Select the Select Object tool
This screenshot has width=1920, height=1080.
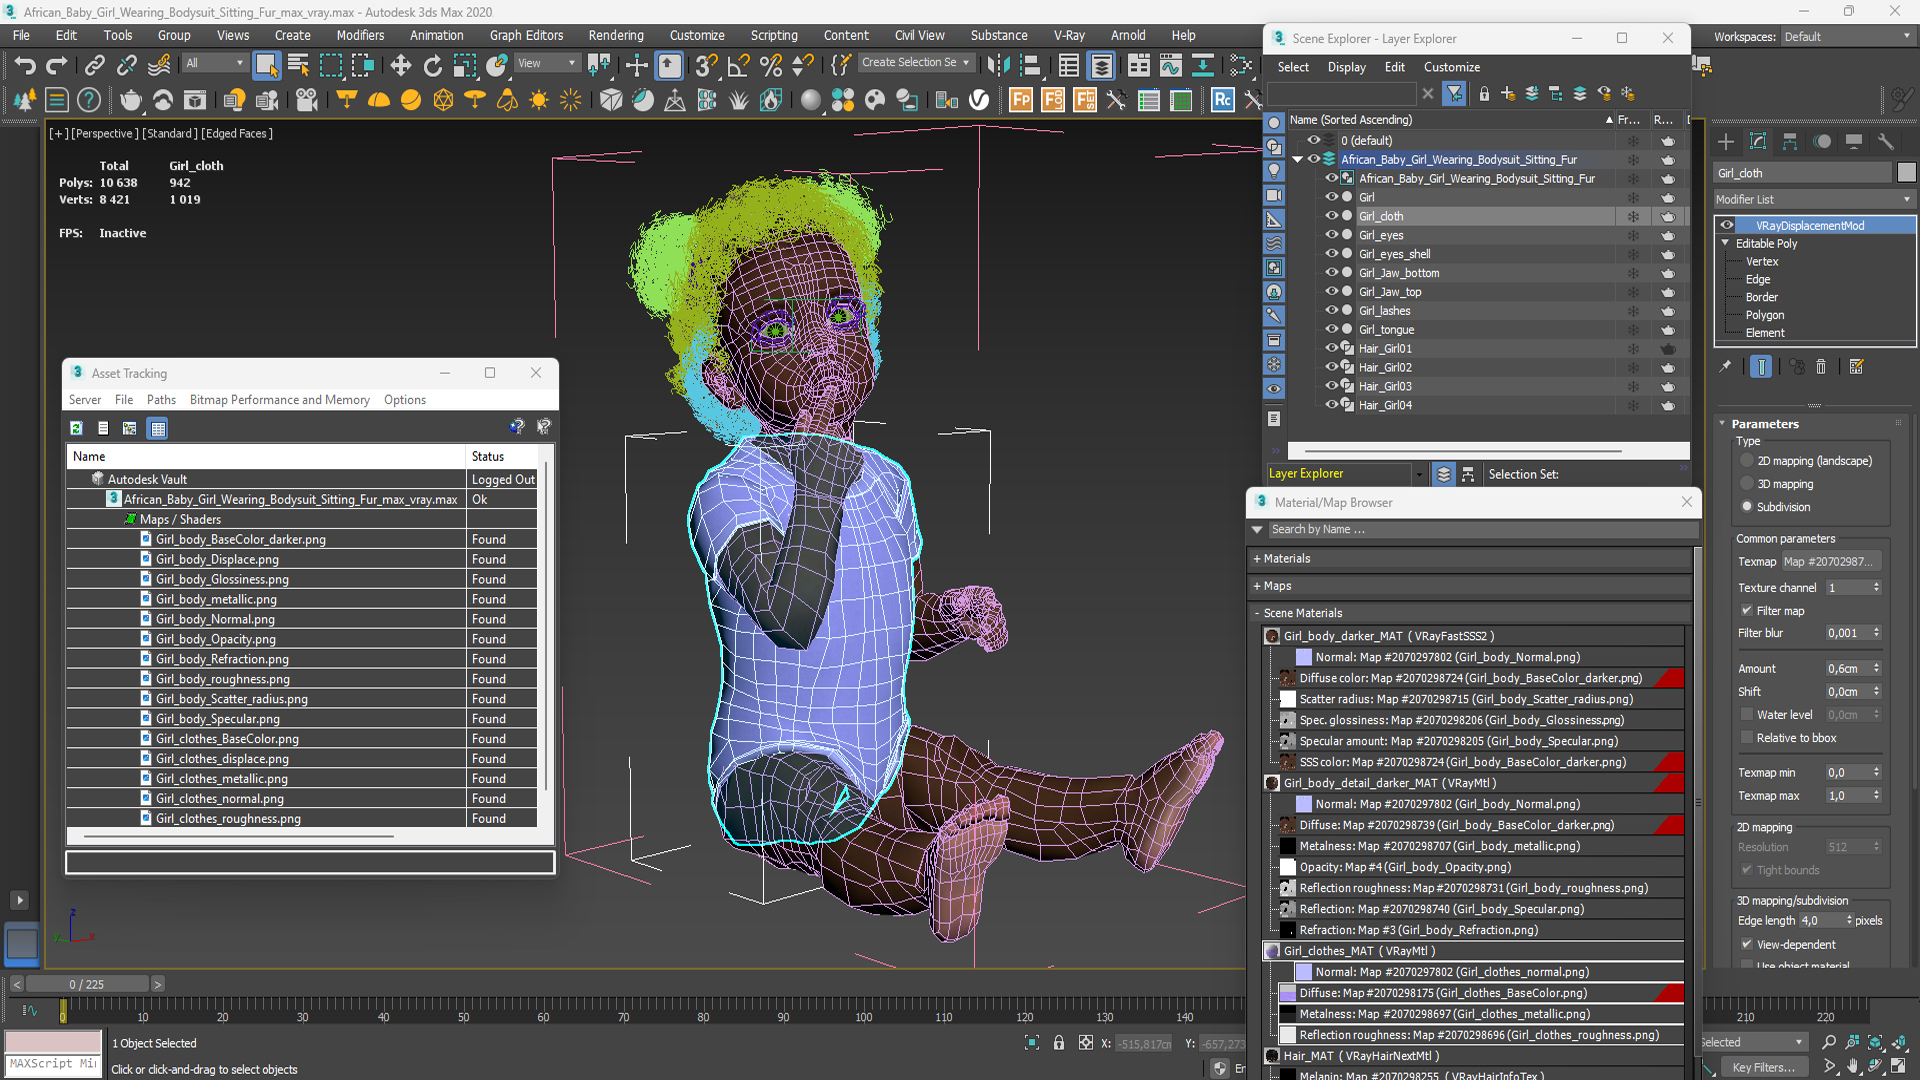[266, 66]
